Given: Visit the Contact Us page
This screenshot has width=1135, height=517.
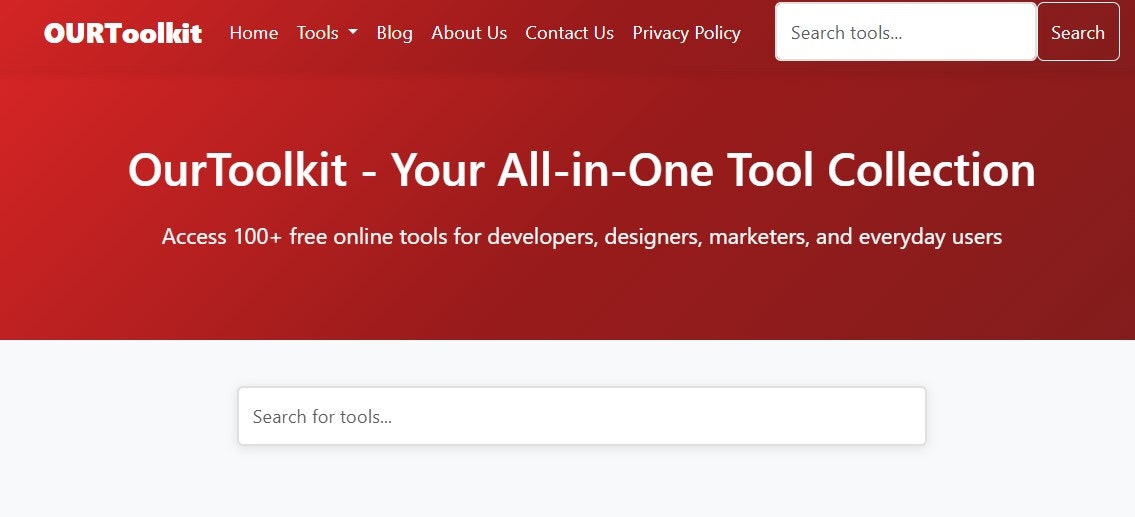Looking at the screenshot, I should [570, 33].
